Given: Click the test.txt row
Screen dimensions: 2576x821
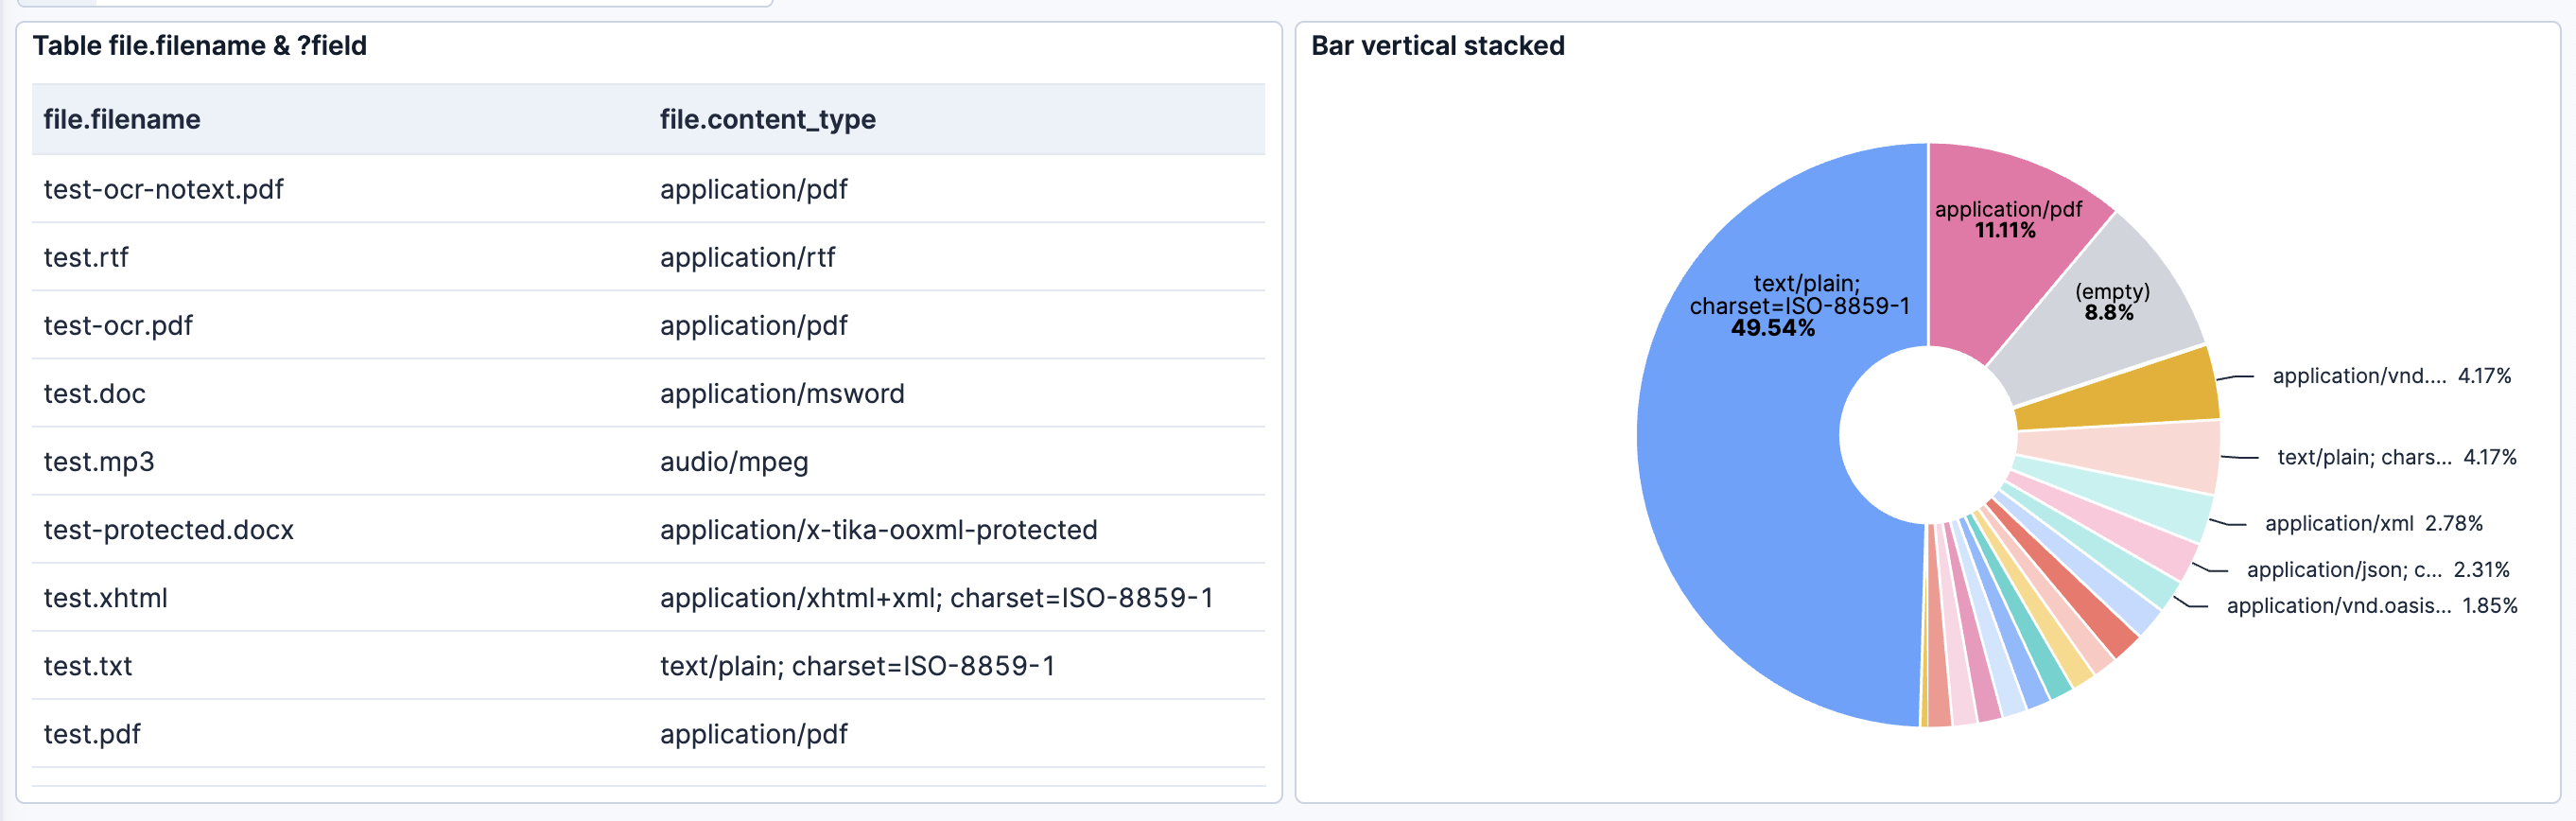Looking at the screenshot, I should point(648,665).
